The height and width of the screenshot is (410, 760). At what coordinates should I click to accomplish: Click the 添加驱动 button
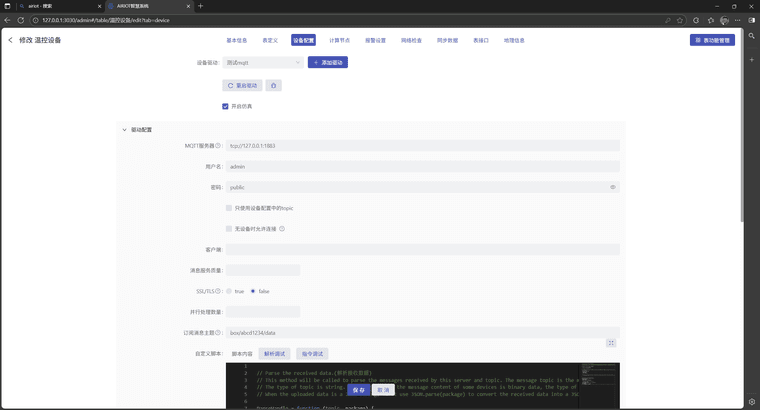pos(328,63)
